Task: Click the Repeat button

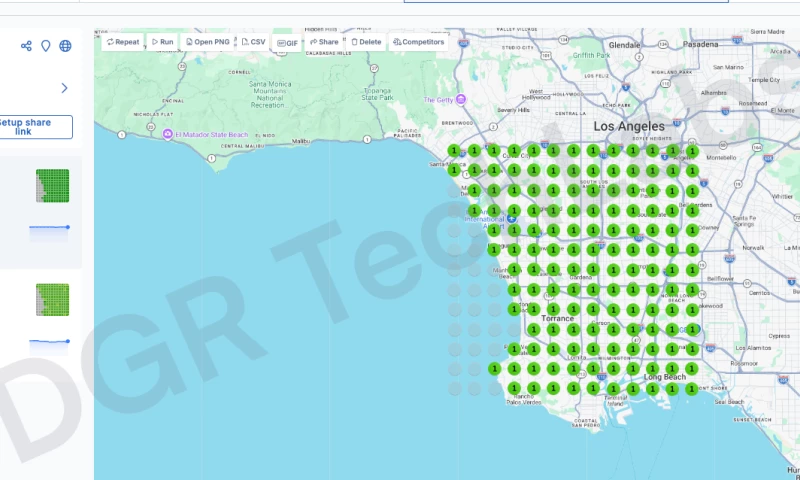Action: click(122, 42)
